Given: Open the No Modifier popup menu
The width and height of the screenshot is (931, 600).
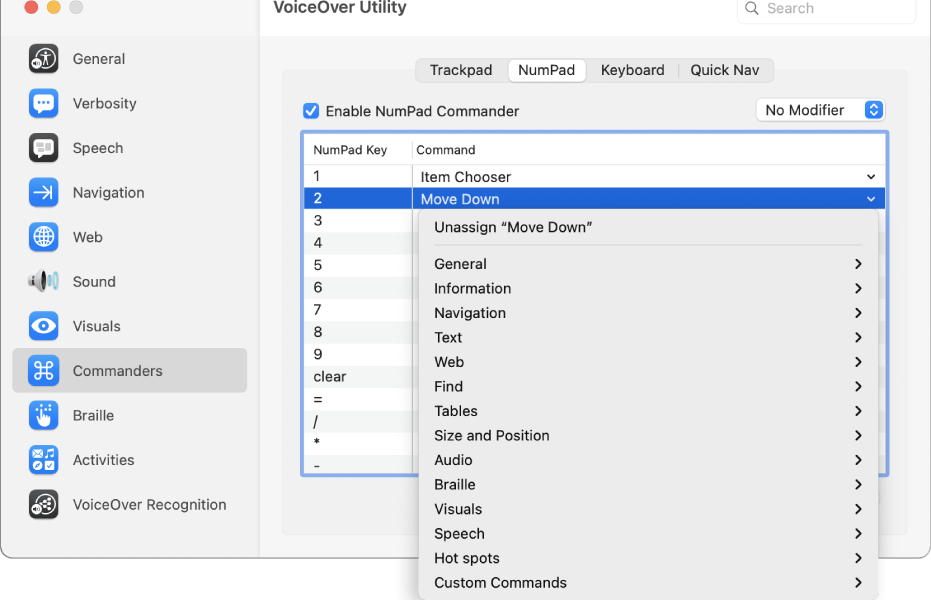Looking at the screenshot, I should pos(821,110).
